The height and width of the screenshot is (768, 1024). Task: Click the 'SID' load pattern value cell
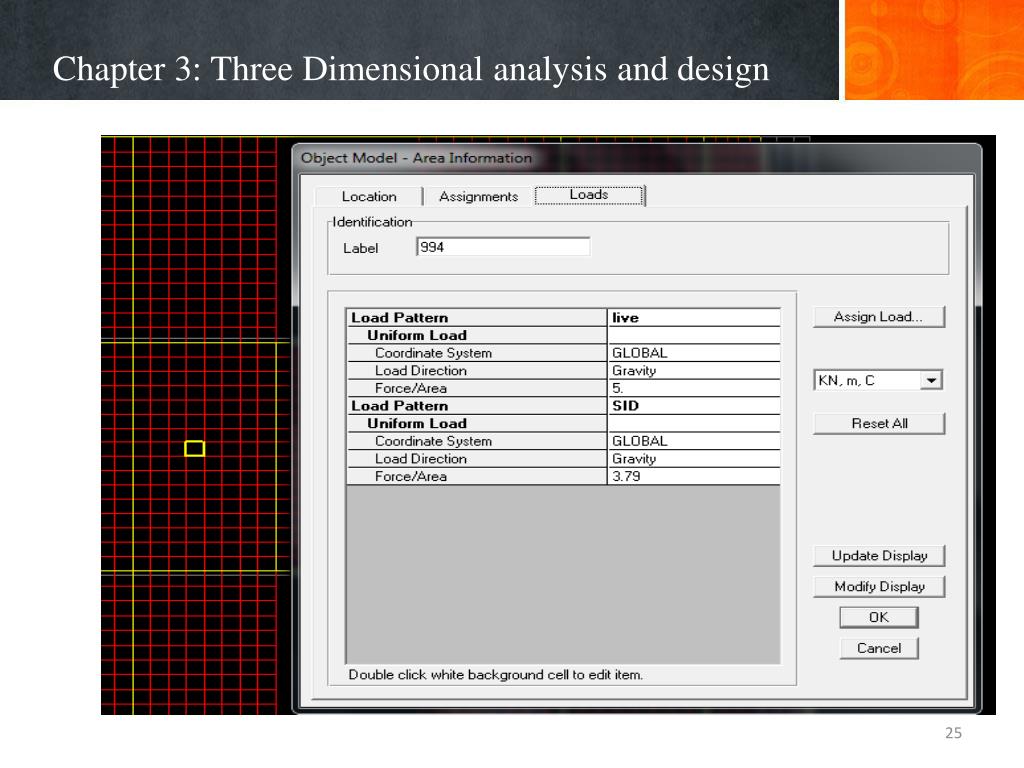(693, 406)
